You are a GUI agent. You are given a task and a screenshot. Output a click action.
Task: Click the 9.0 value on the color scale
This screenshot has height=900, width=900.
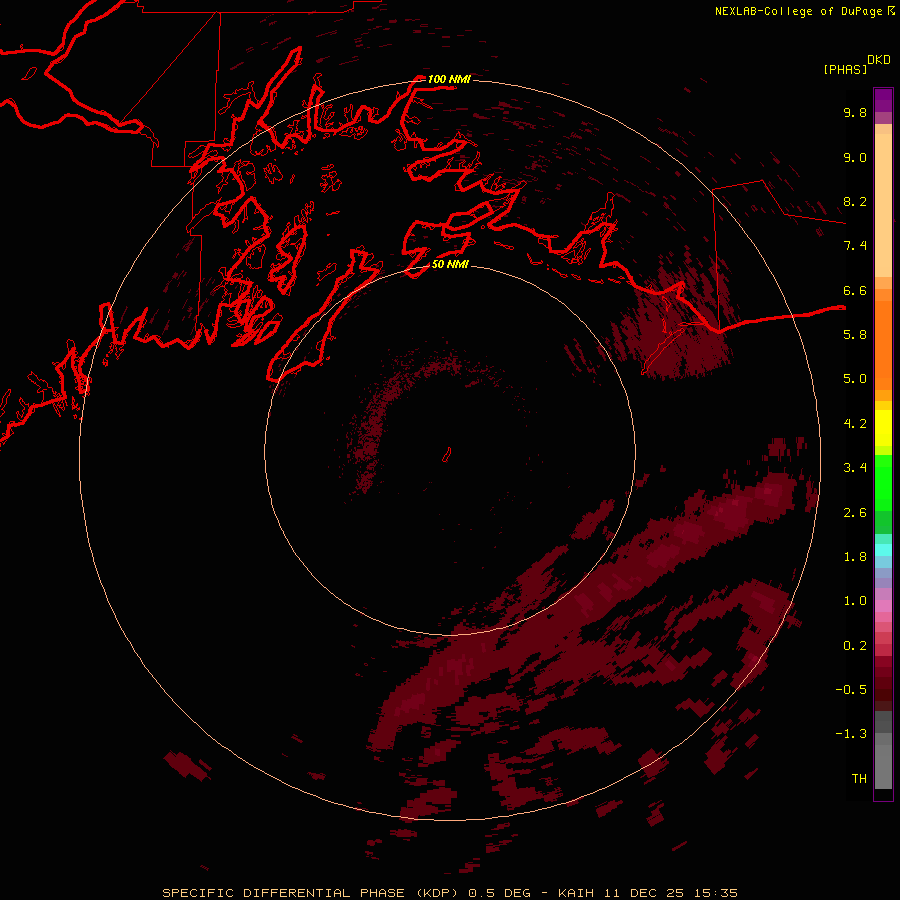tap(855, 157)
